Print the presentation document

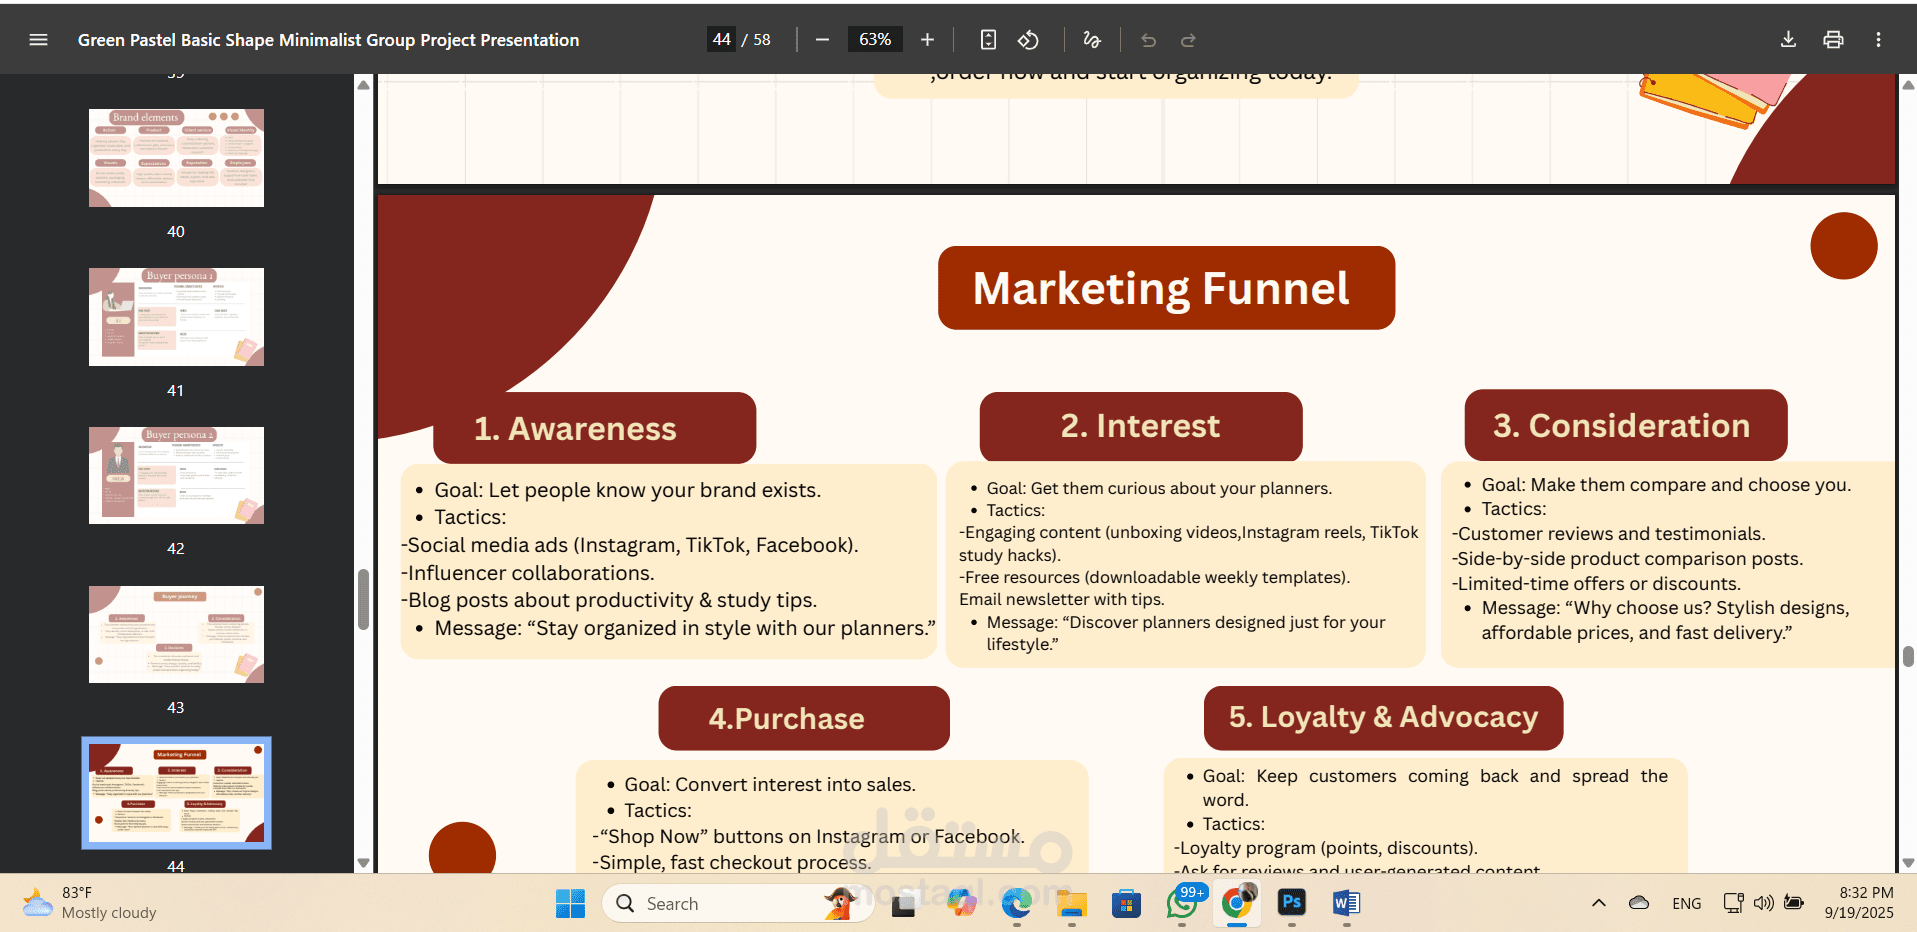[1833, 40]
